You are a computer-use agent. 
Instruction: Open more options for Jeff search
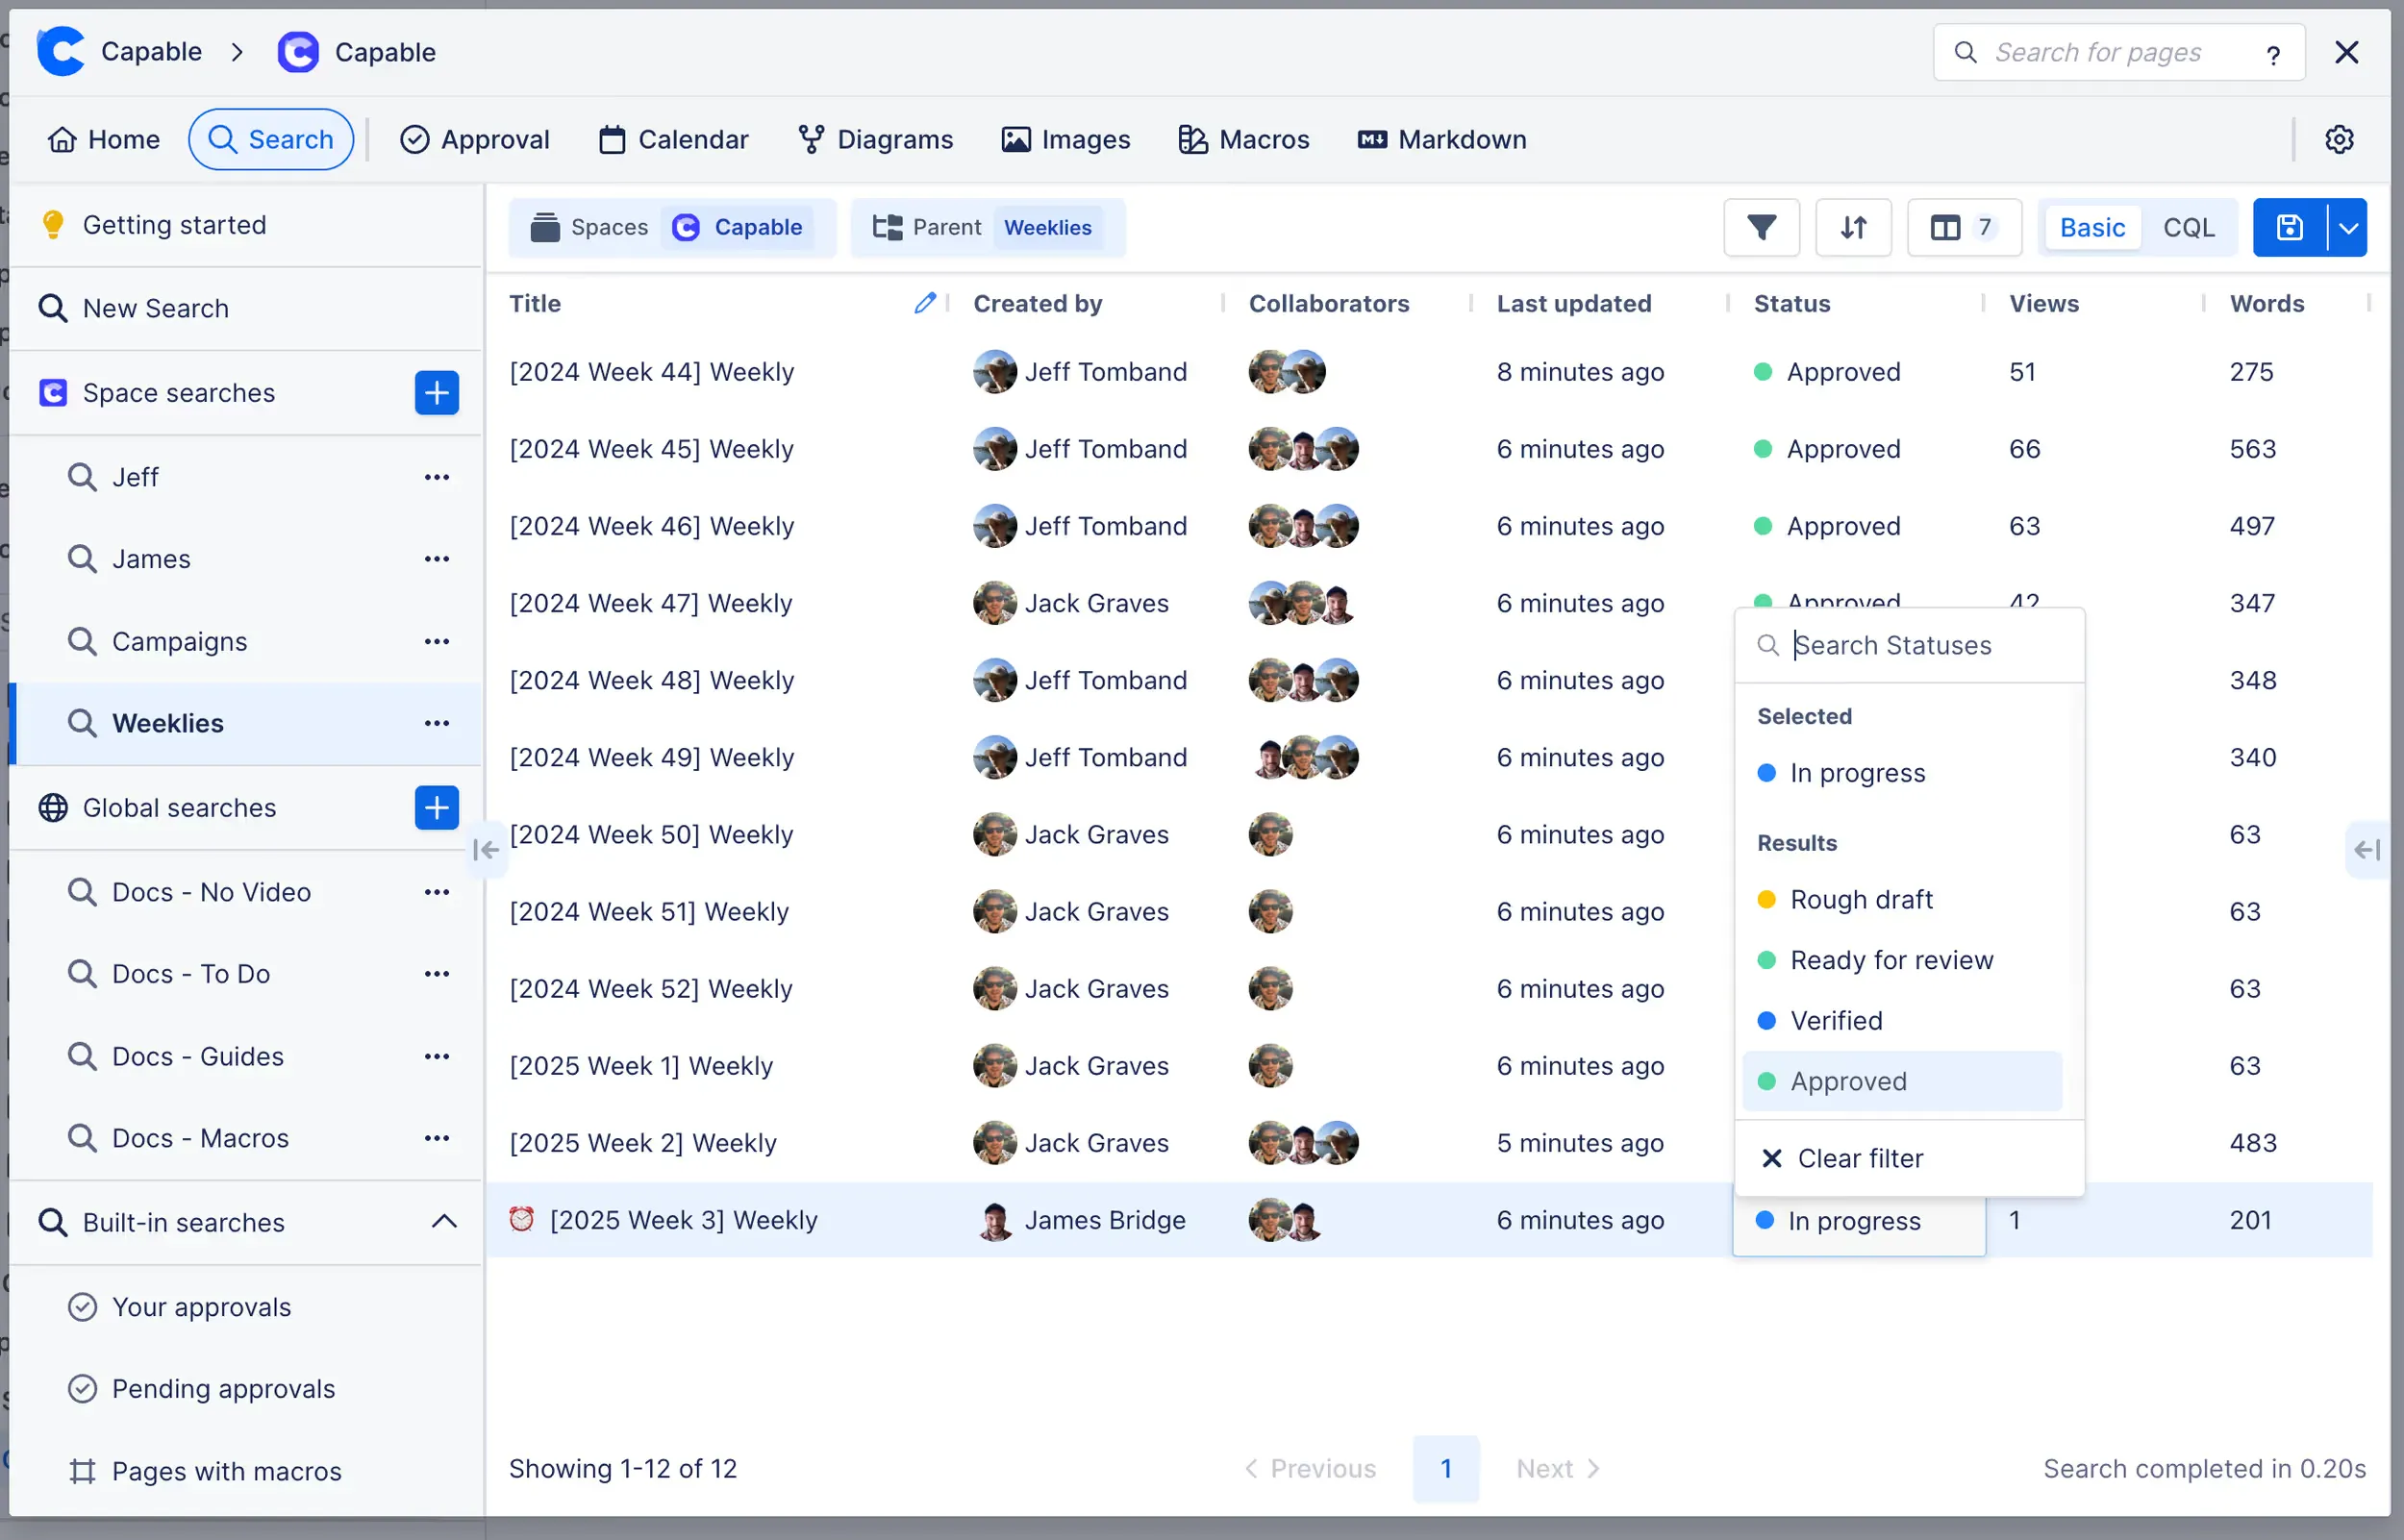437,477
